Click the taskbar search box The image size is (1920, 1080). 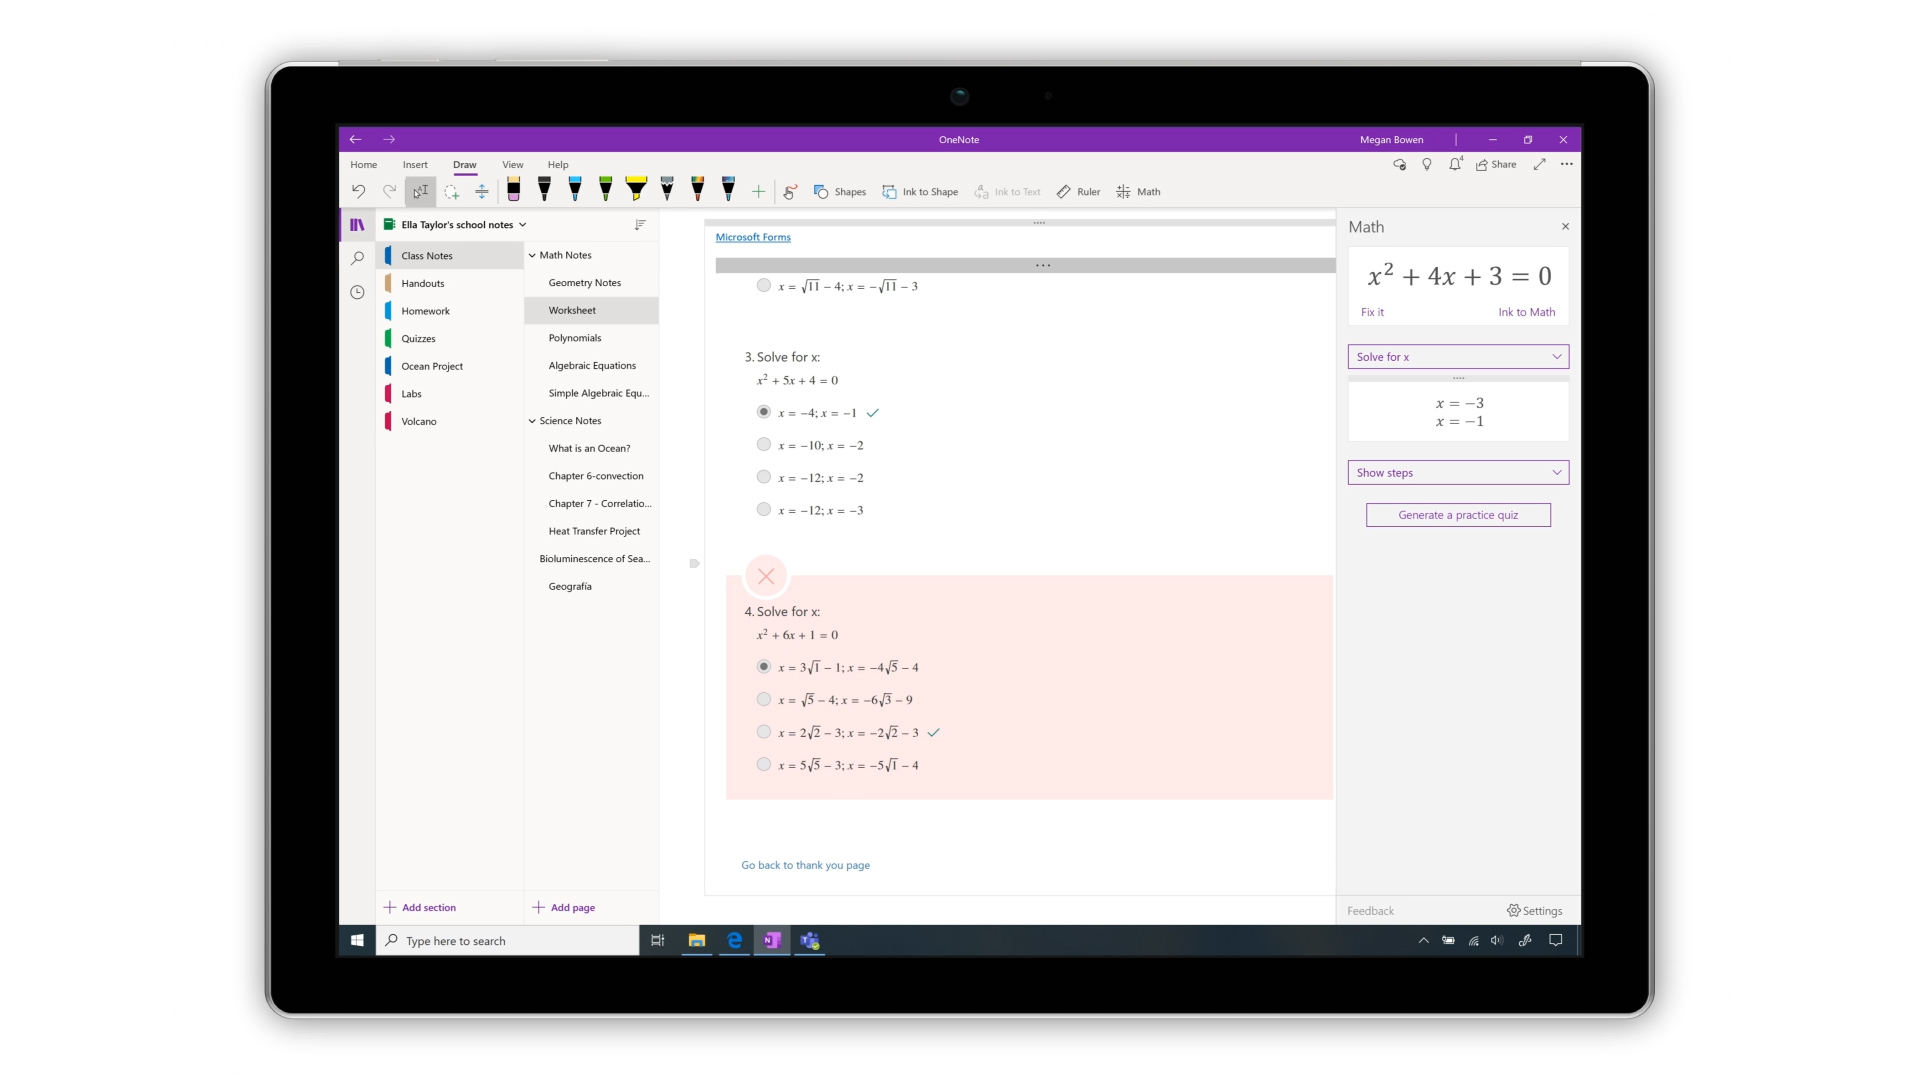pyautogui.click(x=508, y=941)
